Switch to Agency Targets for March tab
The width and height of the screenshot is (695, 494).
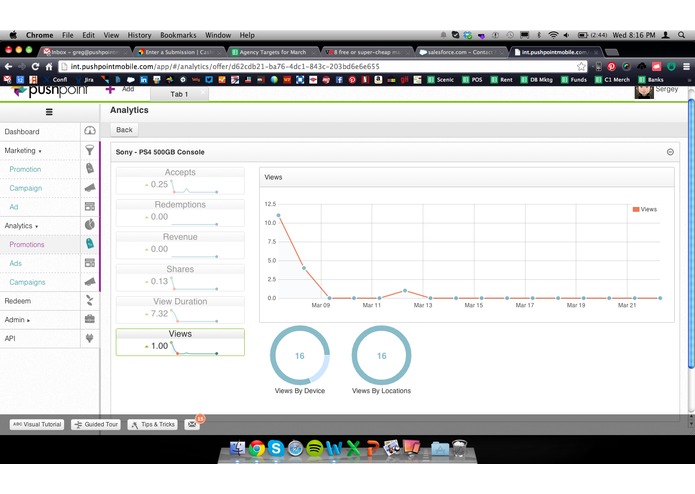(x=273, y=52)
